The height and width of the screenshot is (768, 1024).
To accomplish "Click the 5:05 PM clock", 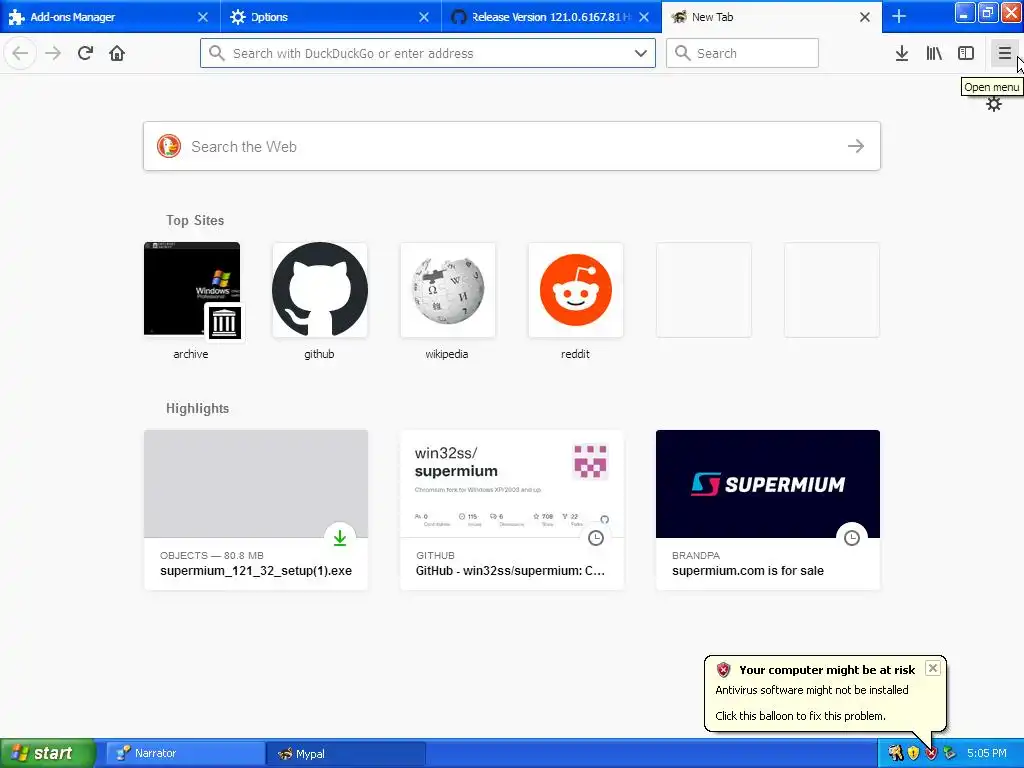I will 987,754.
